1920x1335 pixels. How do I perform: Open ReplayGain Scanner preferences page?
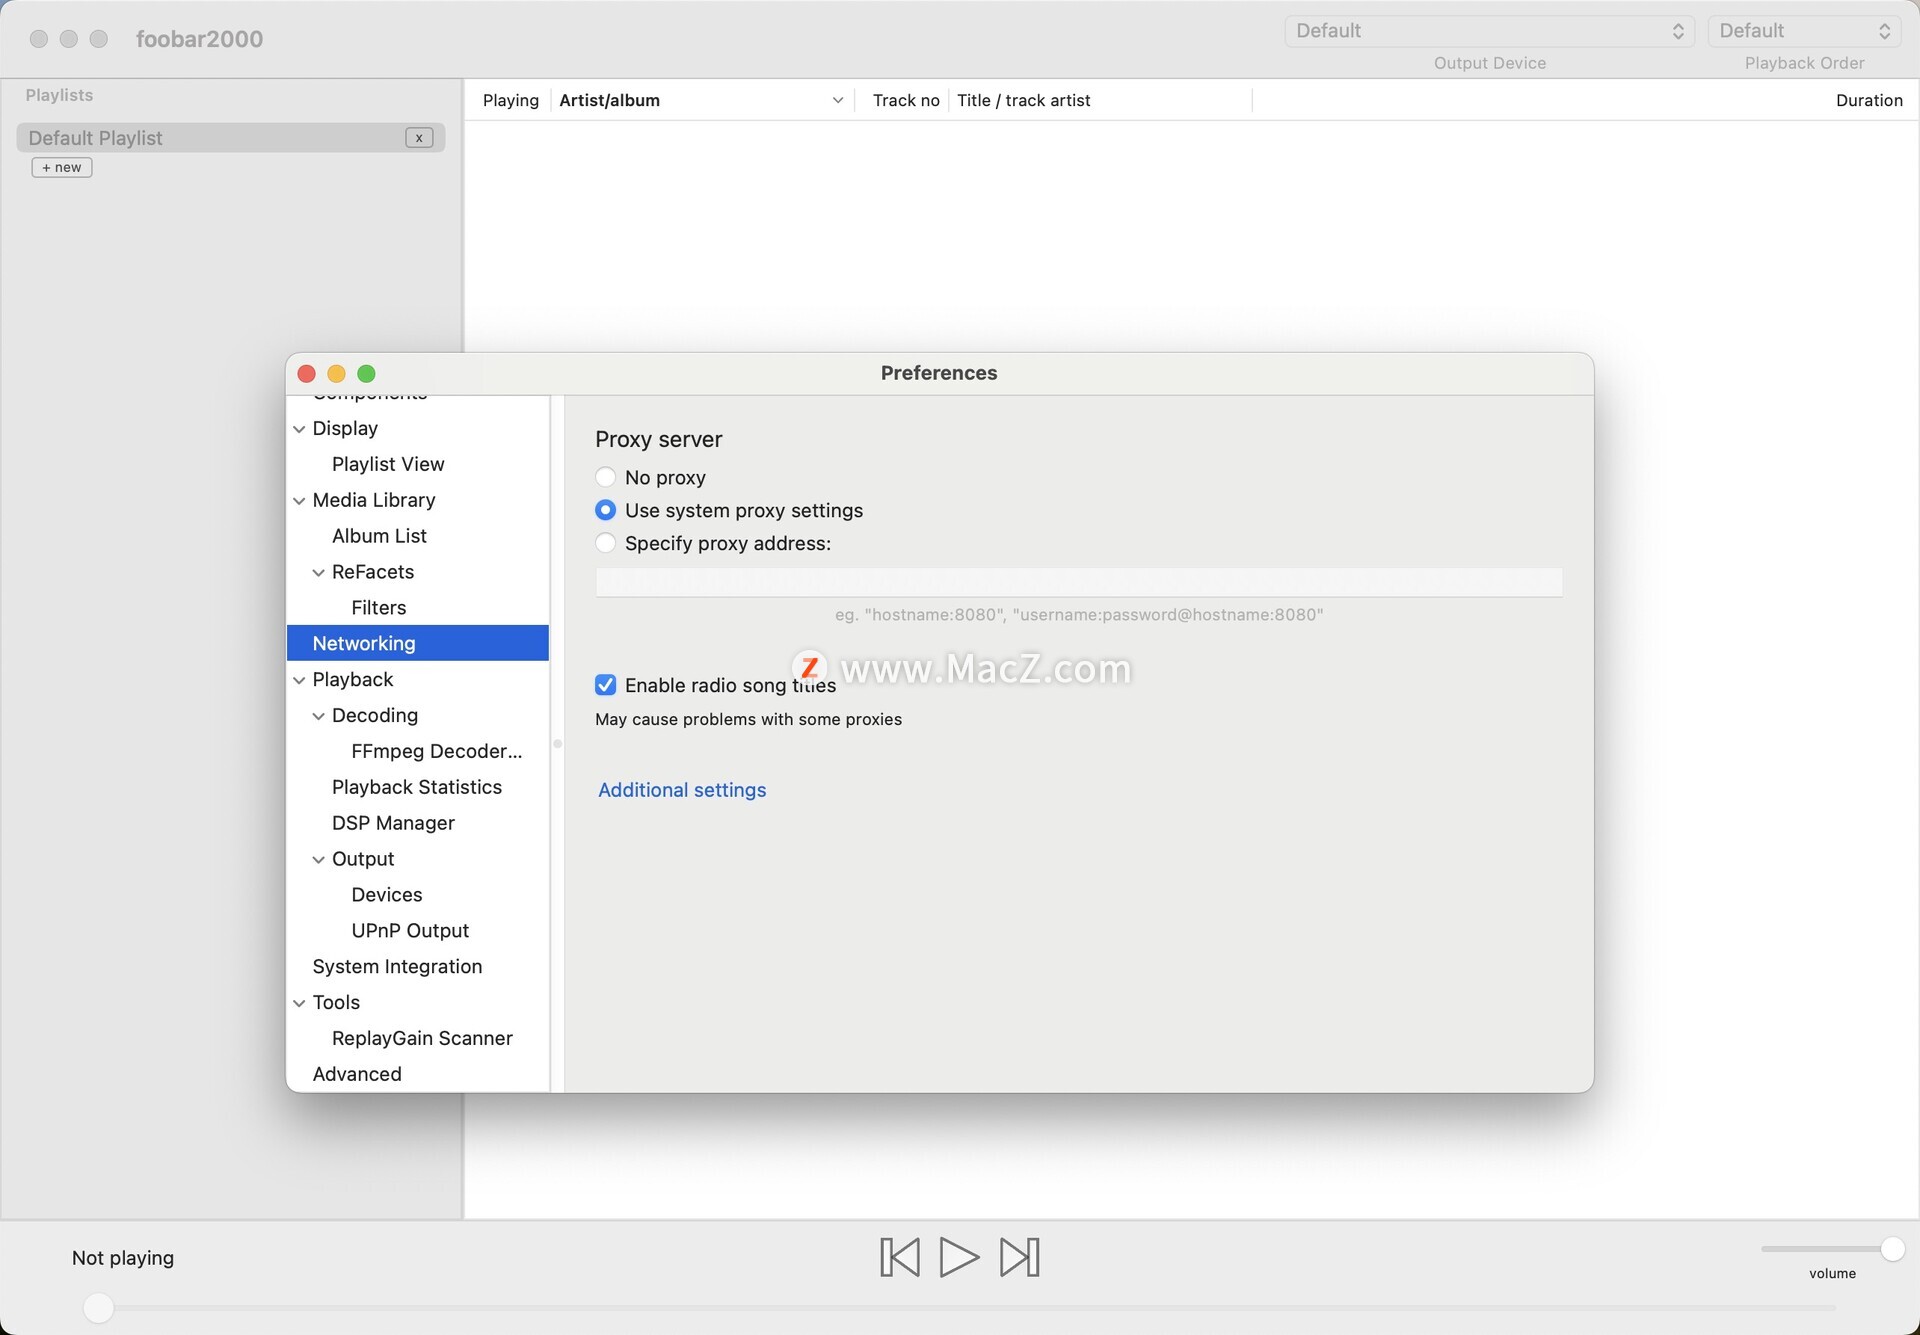(x=422, y=1038)
